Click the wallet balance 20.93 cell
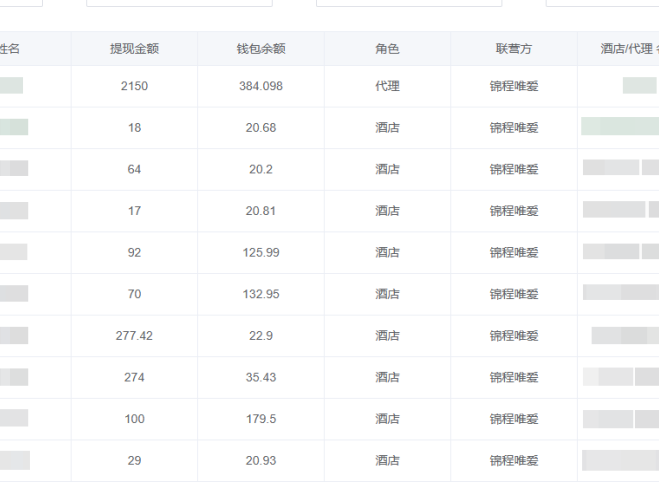Image resolution: width=659 pixels, height=495 pixels. [260, 460]
